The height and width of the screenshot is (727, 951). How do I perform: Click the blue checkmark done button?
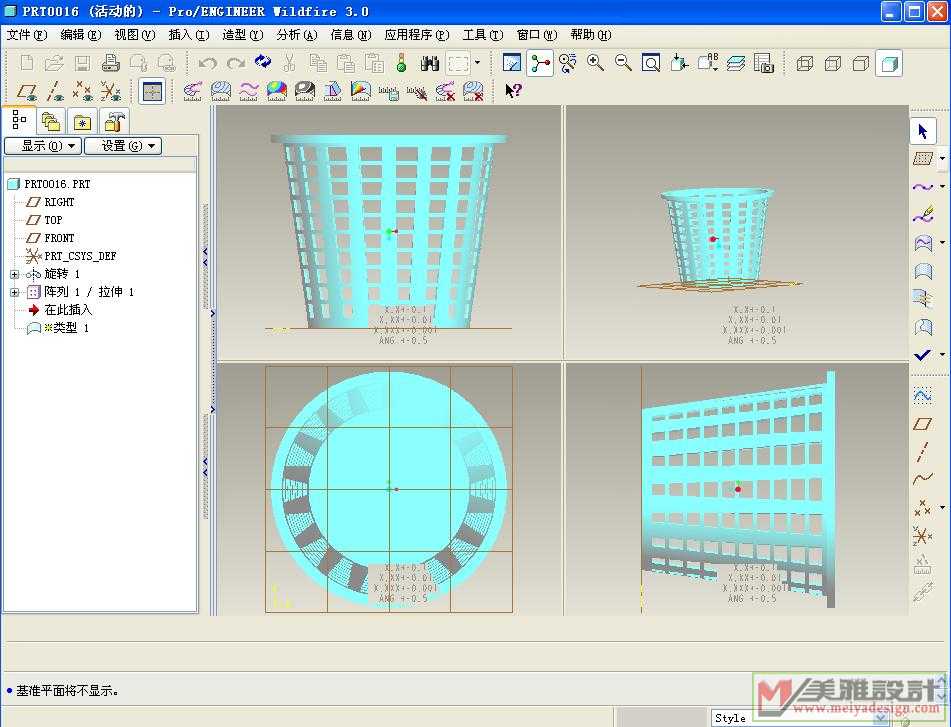(x=922, y=355)
